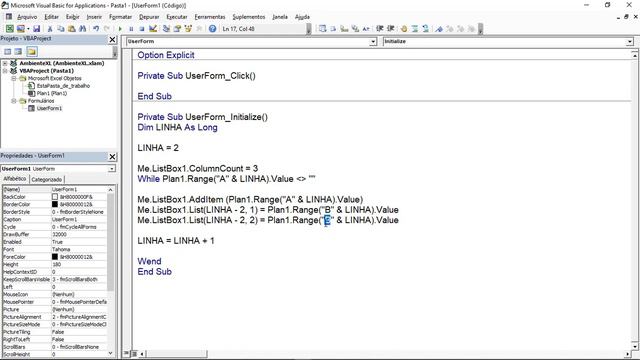Open the UserForm object dropdown
This screenshot has width=640, height=360.
point(373,42)
